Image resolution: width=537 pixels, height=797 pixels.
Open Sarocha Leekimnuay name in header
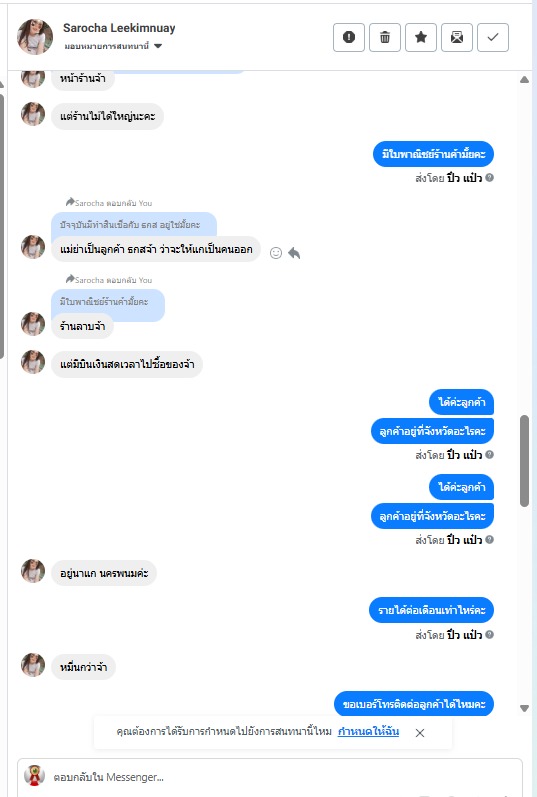point(119,28)
